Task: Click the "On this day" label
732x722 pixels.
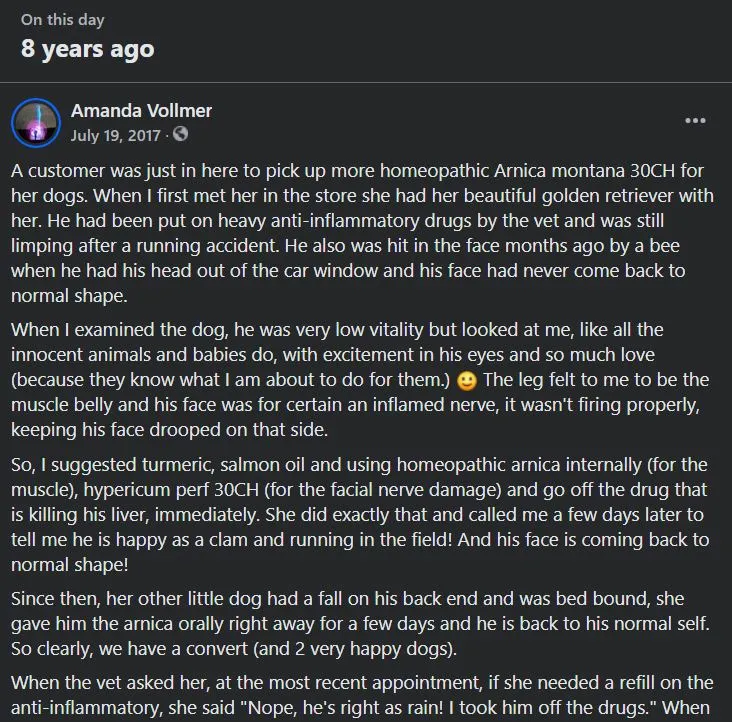Action: tap(63, 20)
